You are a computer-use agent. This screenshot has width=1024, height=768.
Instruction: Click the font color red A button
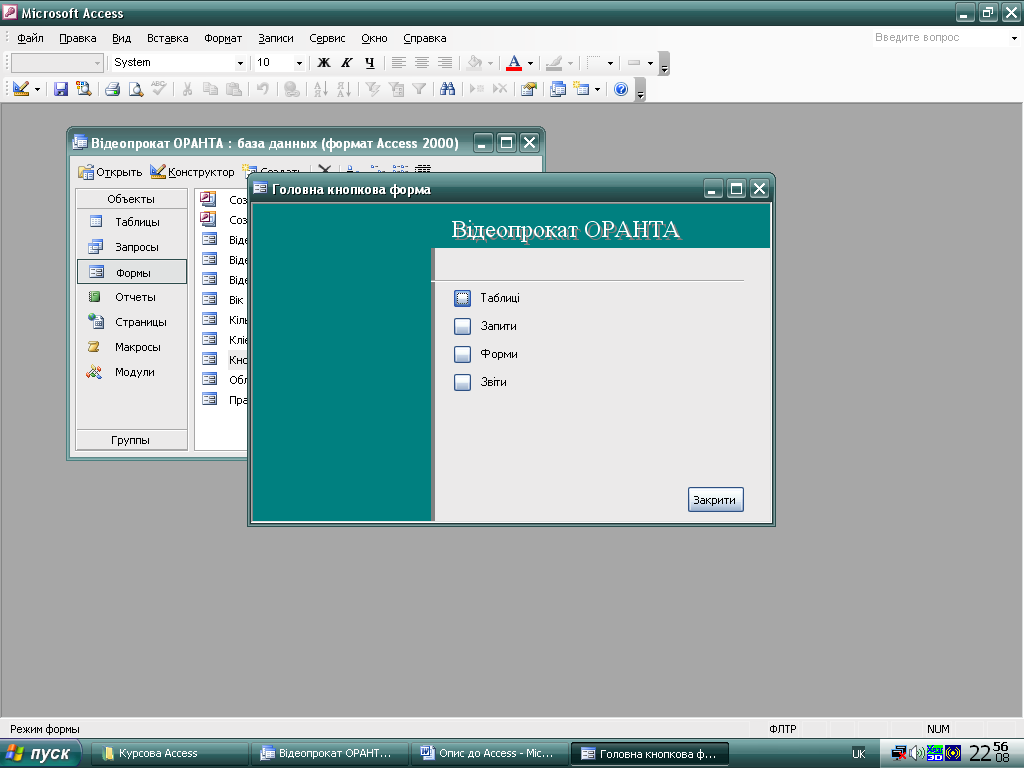point(514,63)
